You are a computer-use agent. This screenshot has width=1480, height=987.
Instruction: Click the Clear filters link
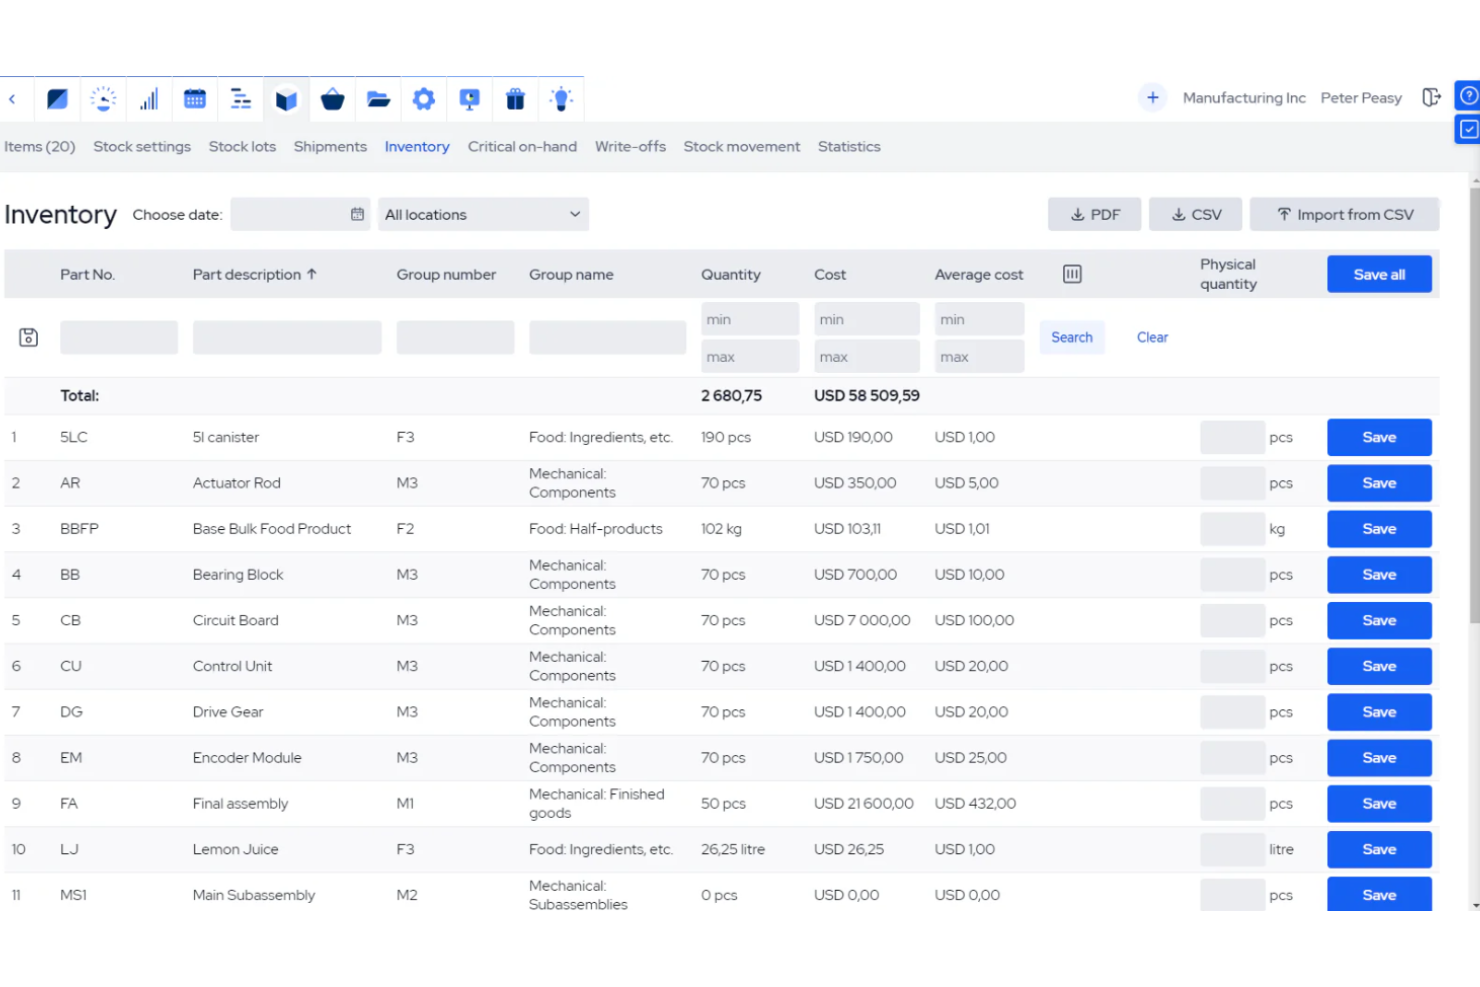(1152, 337)
